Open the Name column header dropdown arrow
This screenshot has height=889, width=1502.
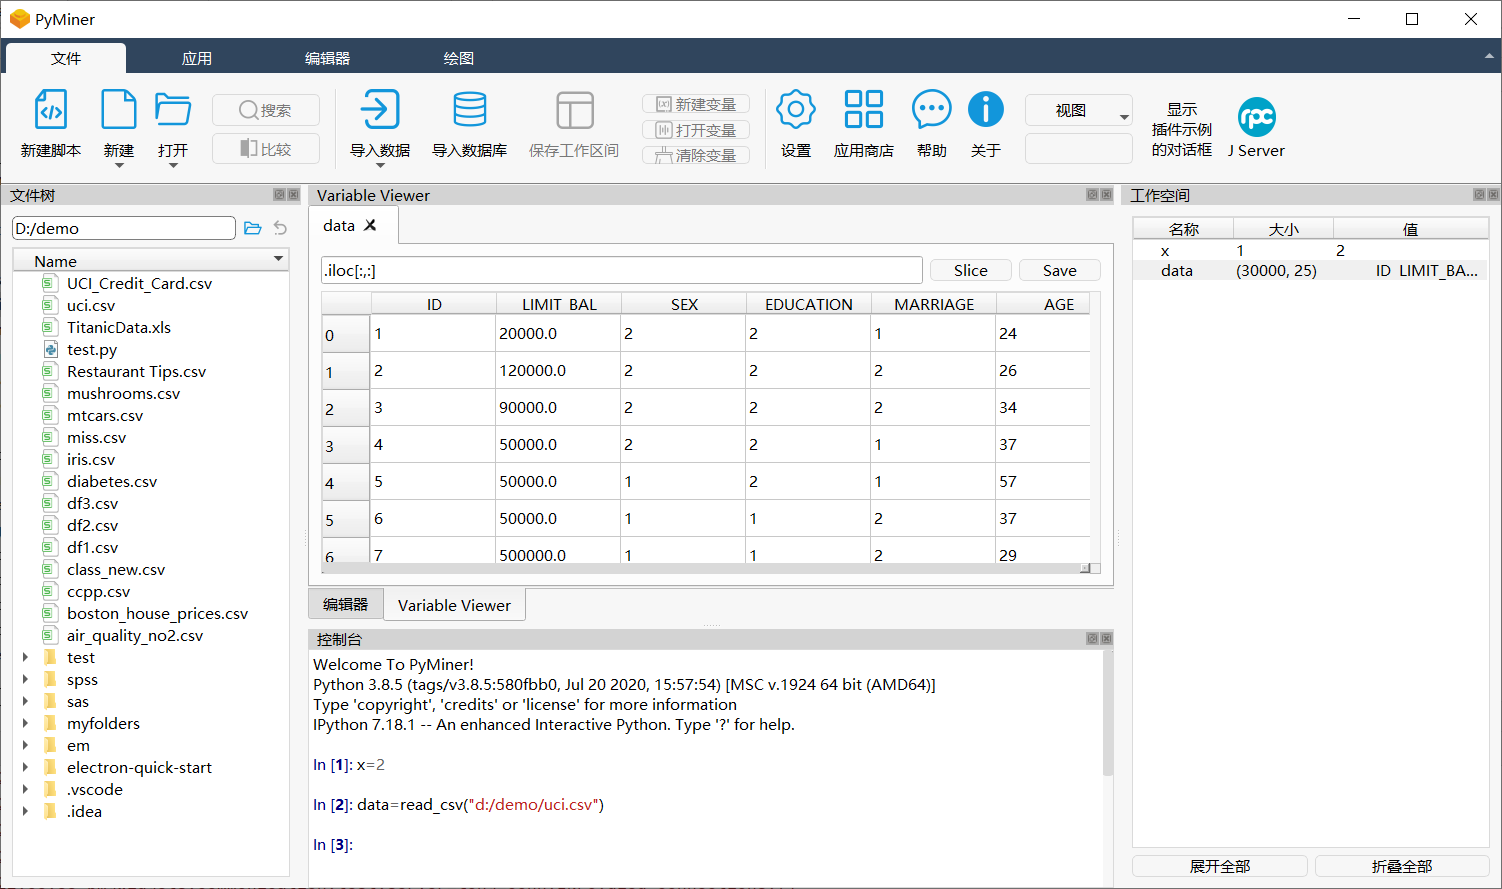point(278,260)
